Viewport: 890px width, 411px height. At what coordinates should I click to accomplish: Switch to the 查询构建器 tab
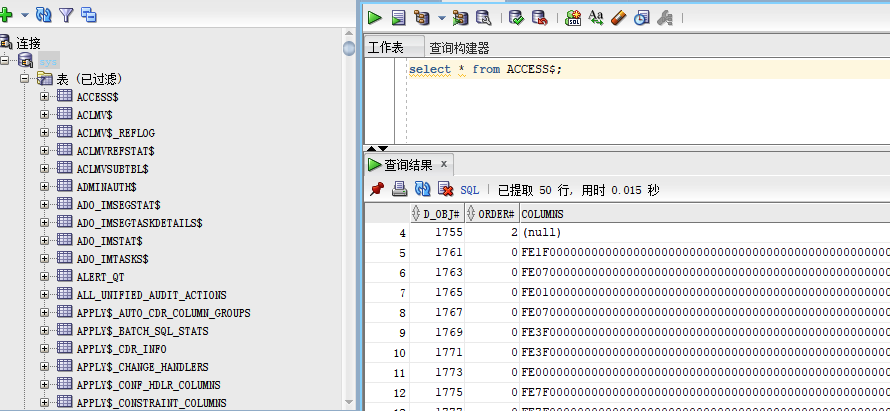pyautogui.click(x=459, y=47)
